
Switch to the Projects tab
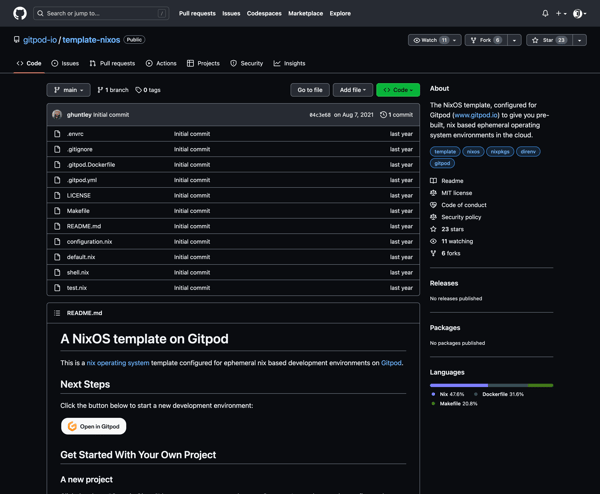(x=203, y=64)
